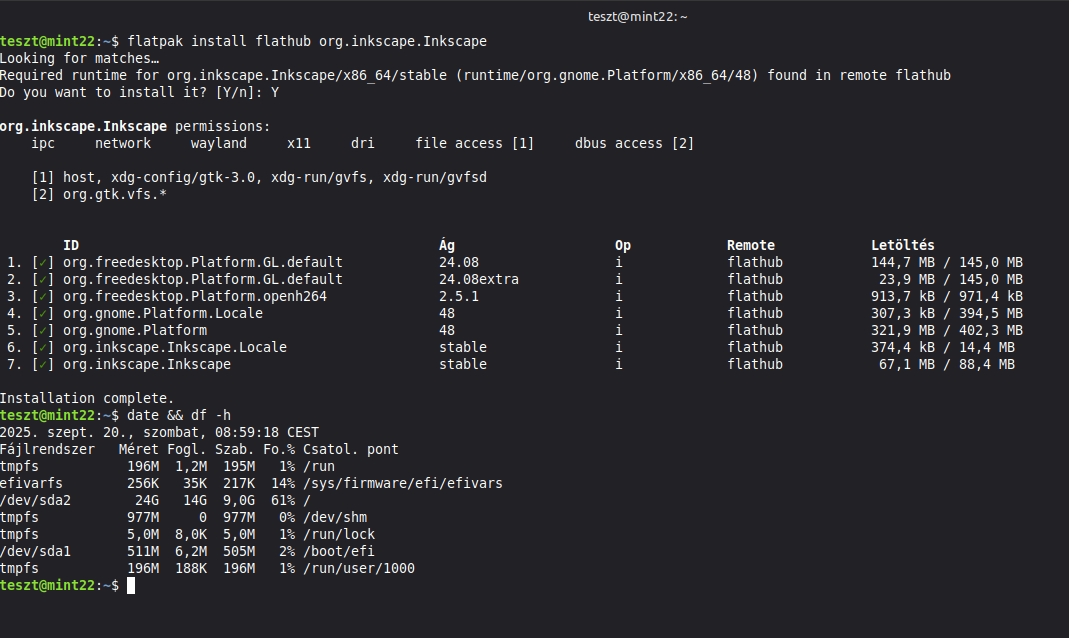1069x638 pixels.
Task: Click download size '913,7 kB / 971,4 kB'
Action: [947, 297]
